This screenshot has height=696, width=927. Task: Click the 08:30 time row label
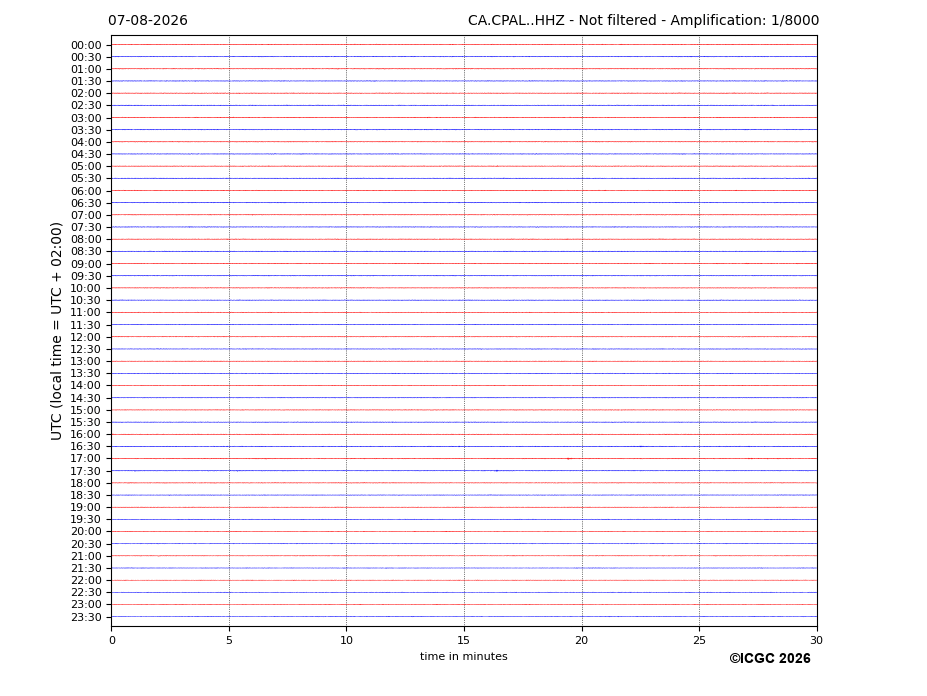pyautogui.click(x=86, y=252)
